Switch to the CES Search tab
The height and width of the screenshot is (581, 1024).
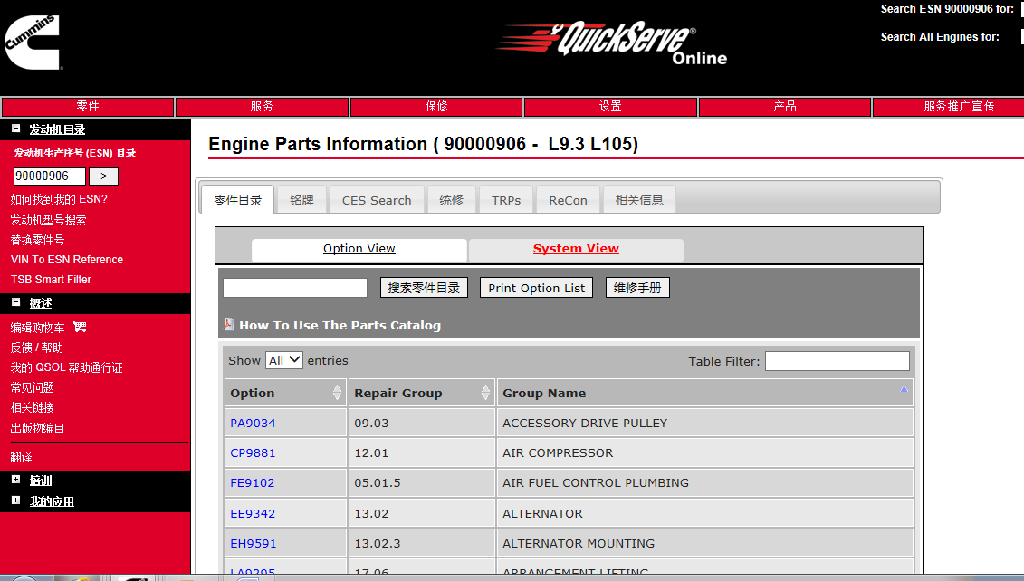click(377, 200)
